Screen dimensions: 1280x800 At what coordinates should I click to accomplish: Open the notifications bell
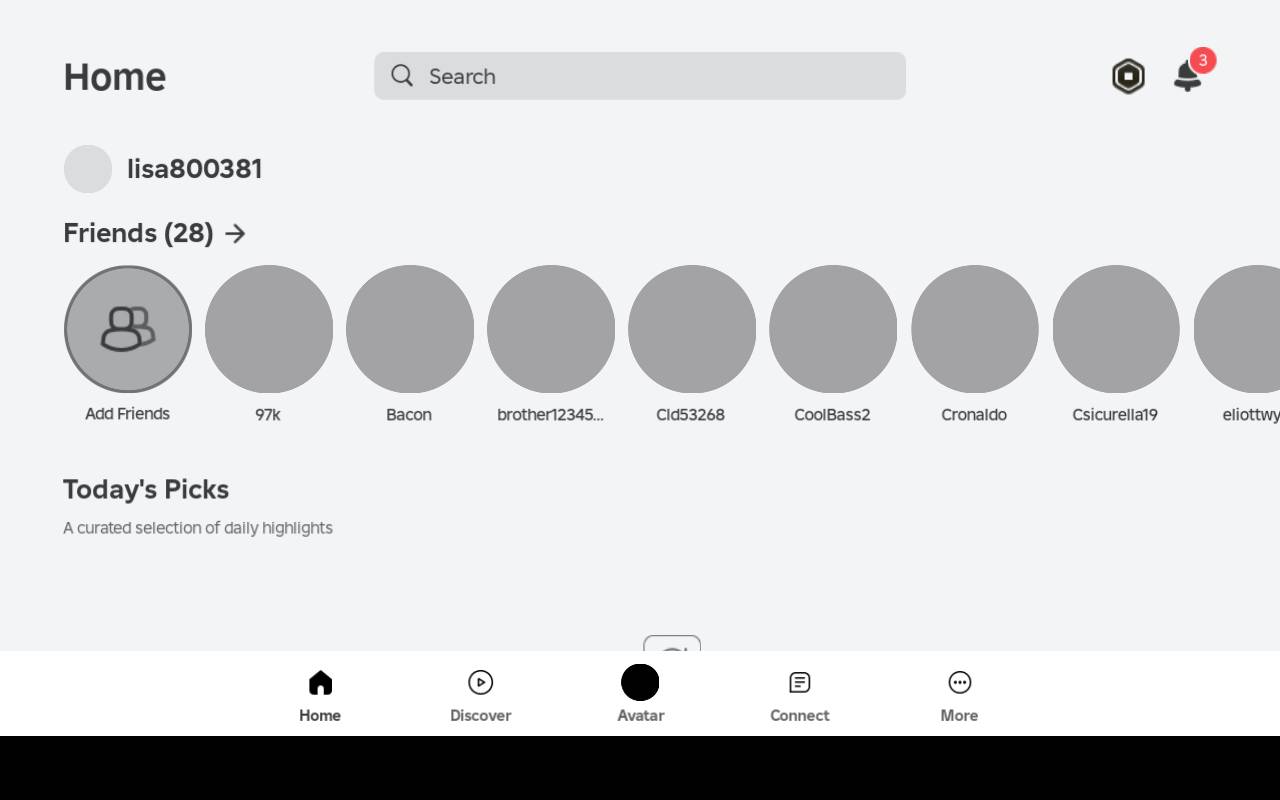[1188, 76]
